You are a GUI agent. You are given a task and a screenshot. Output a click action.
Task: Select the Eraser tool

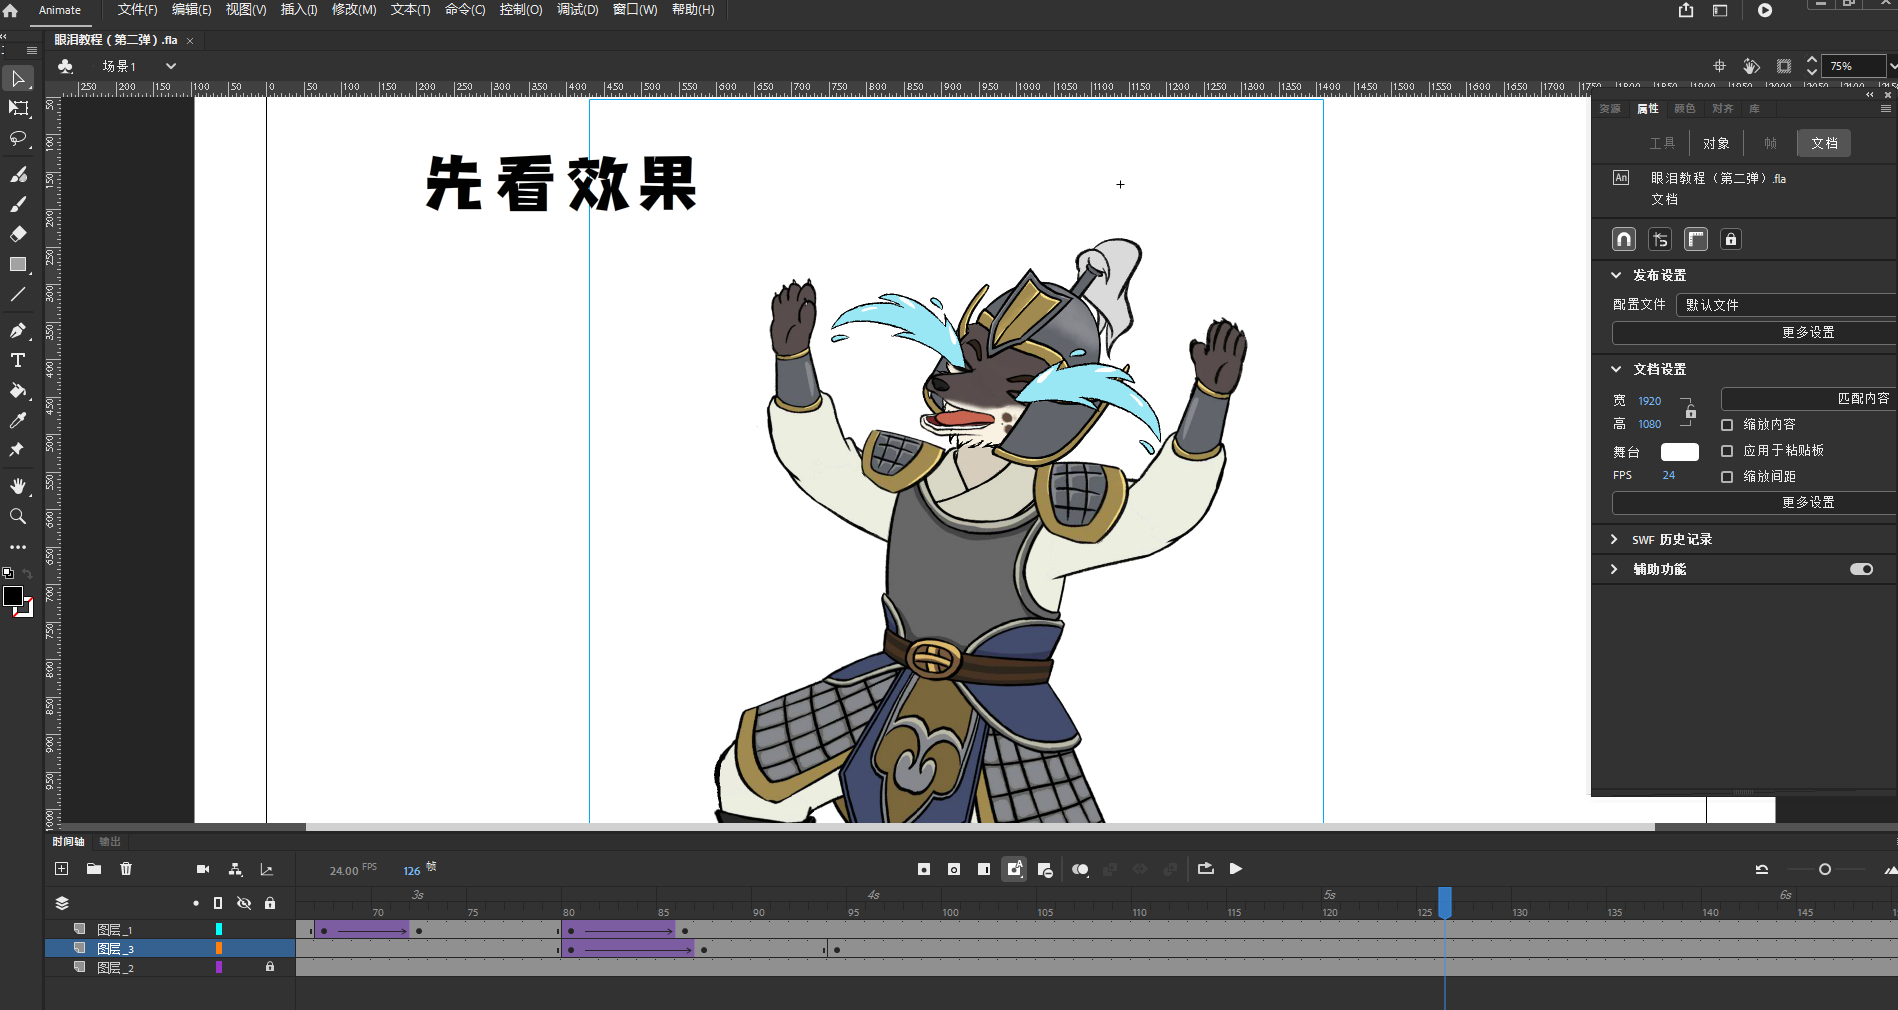click(18, 234)
